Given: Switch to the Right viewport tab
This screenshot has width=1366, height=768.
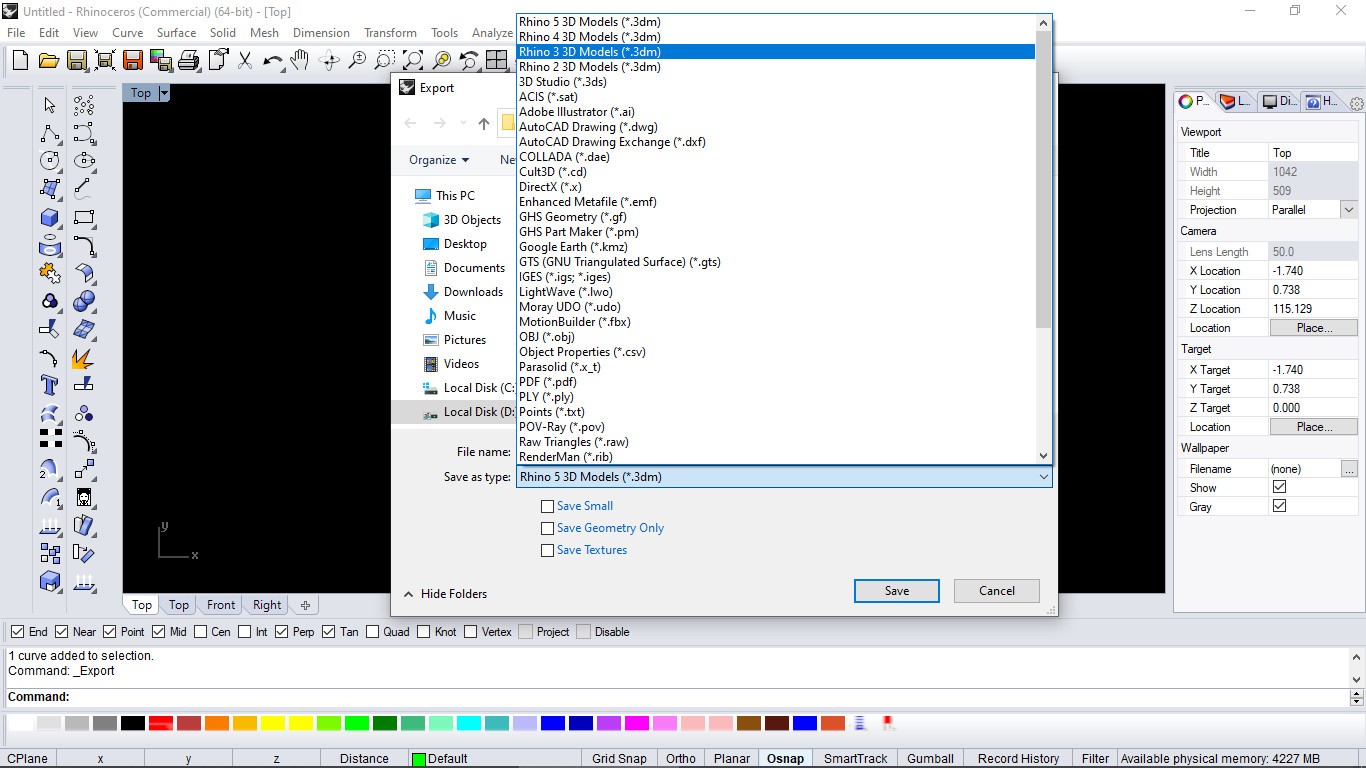Looking at the screenshot, I should tap(267, 605).
